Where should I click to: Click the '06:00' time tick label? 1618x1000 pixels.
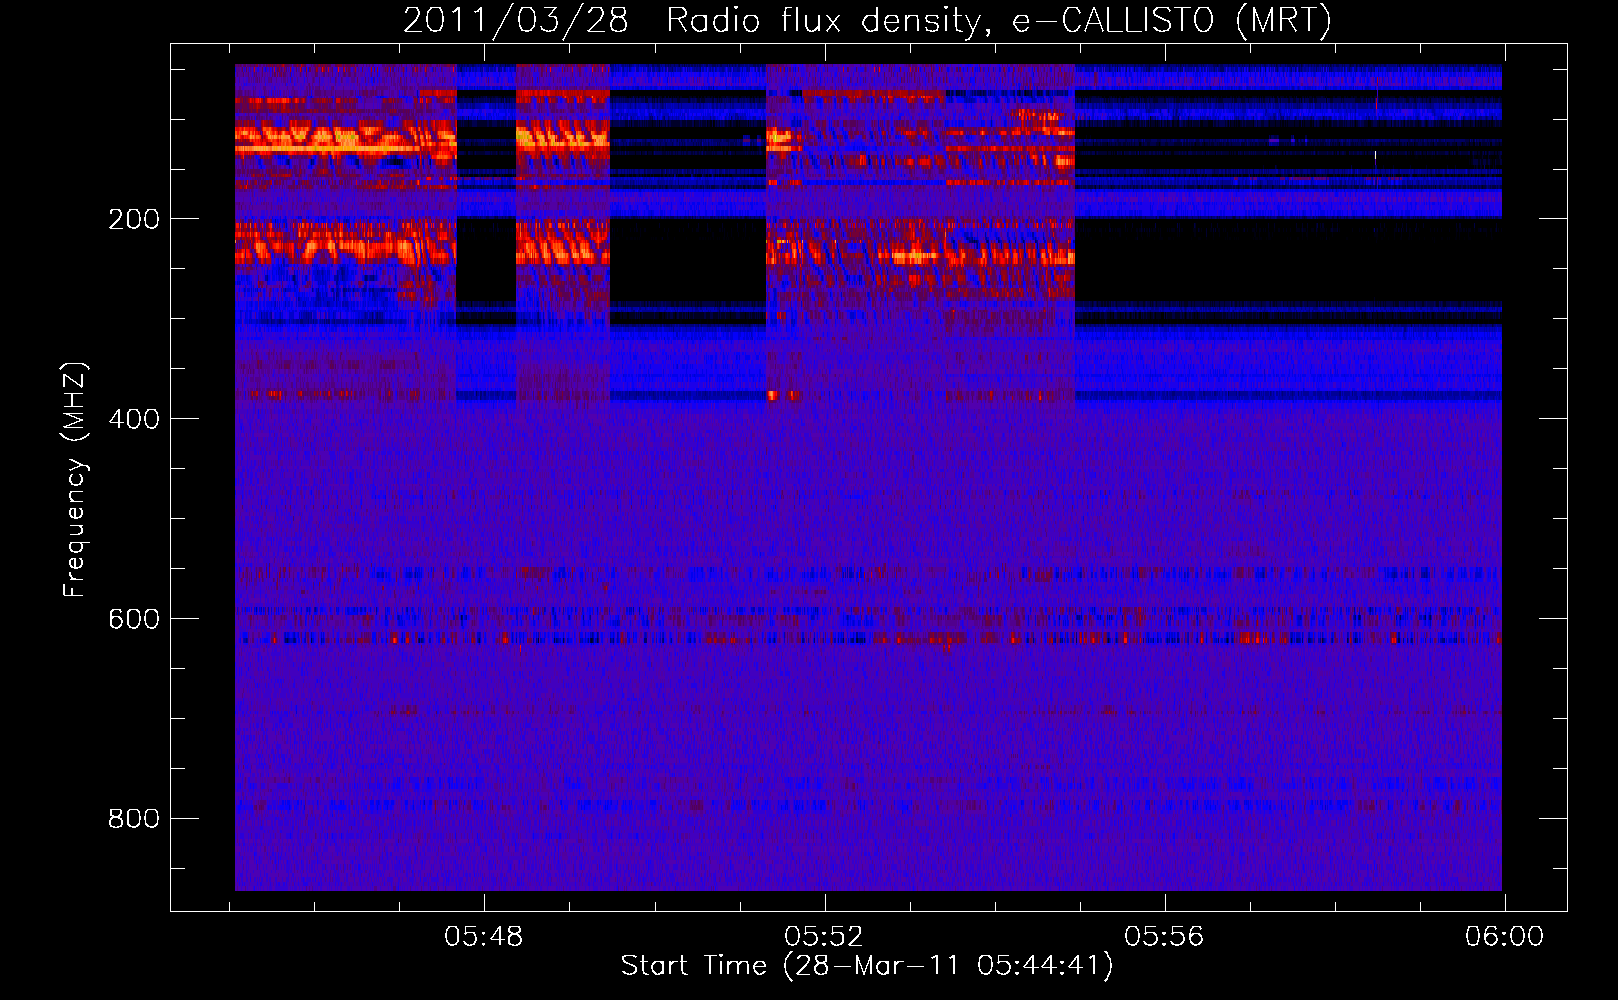(1504, 937)
